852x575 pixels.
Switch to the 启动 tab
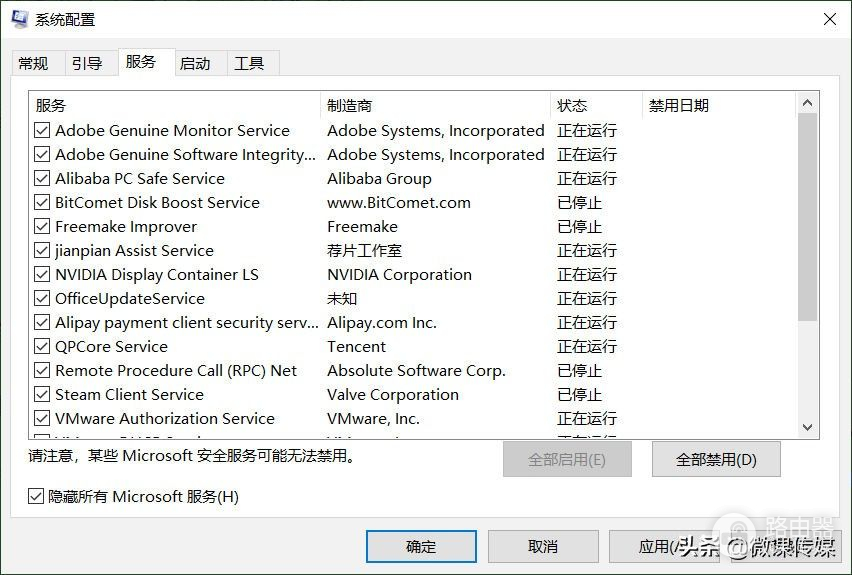[195, 63]
